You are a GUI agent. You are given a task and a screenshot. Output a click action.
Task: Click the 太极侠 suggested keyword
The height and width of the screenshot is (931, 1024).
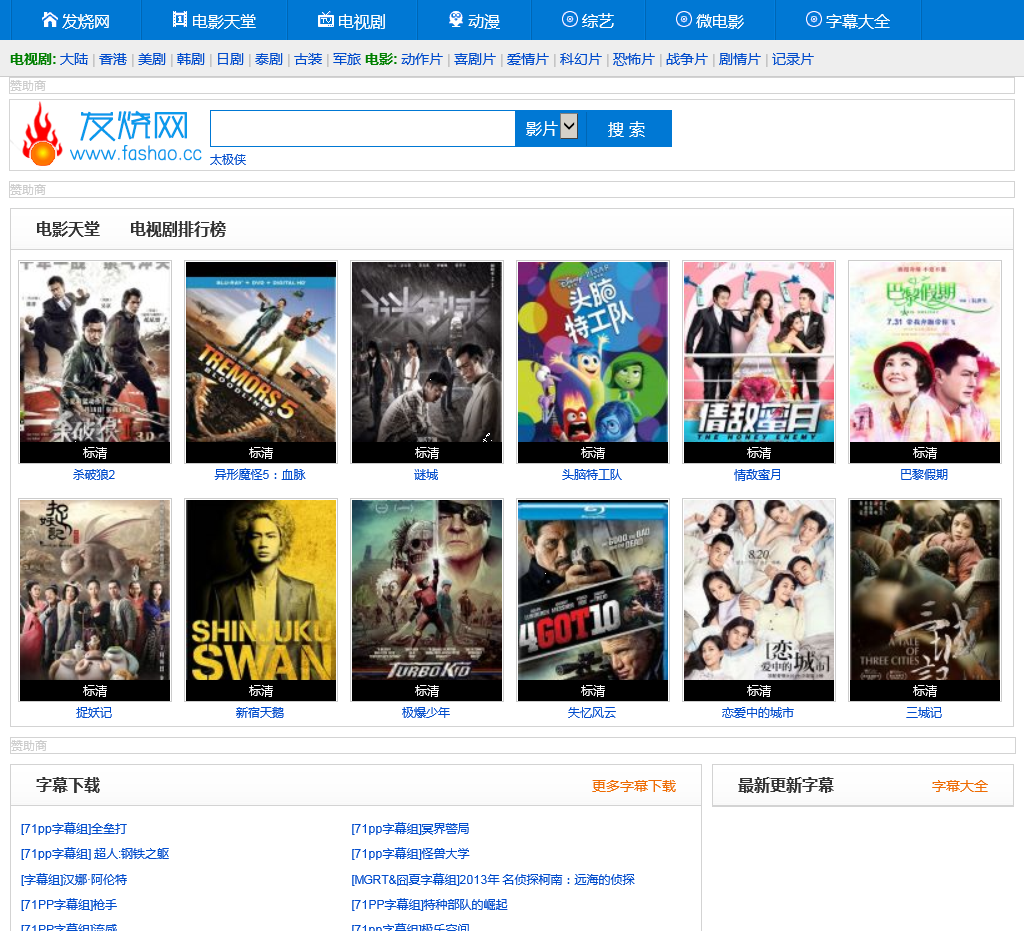click(228, 159)
